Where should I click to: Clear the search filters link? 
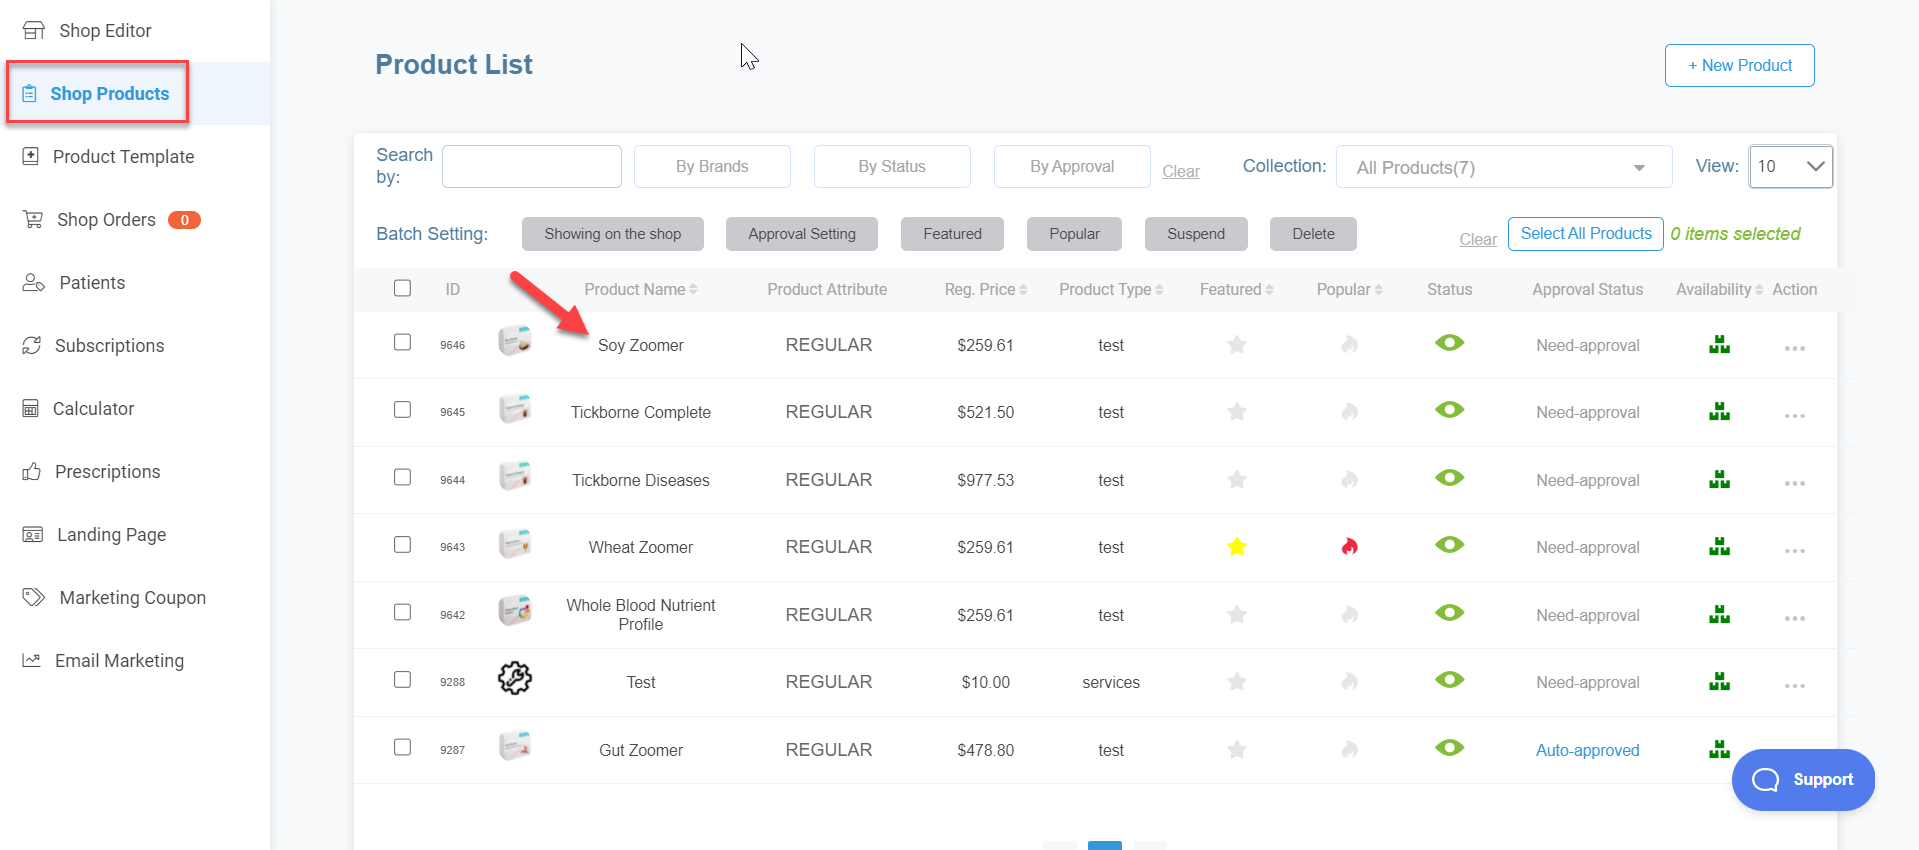(1181, 172)
